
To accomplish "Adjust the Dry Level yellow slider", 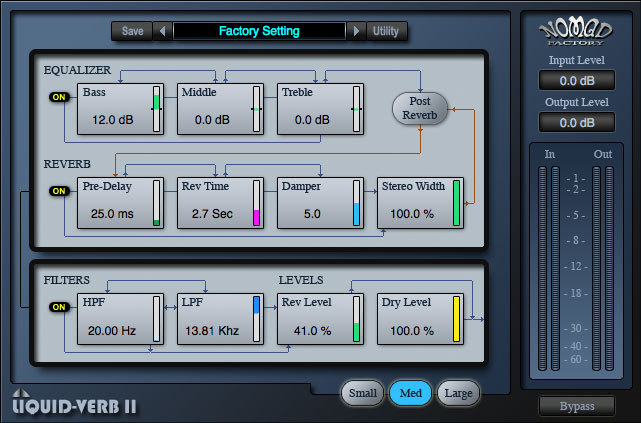I will pyautogui.click(x=456, y=319).
